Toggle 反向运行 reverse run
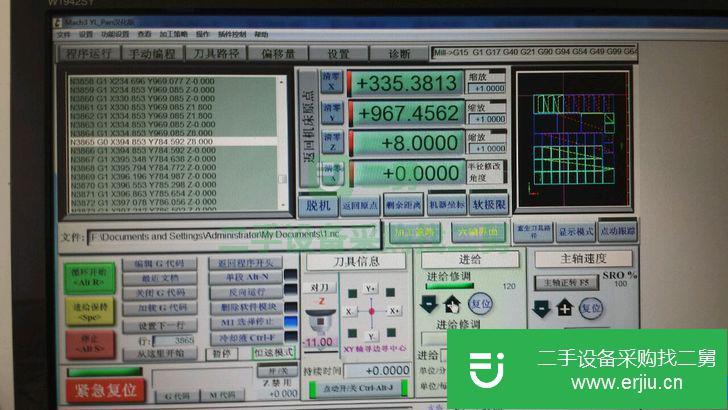Screen dimensions: 728x410 246,292
